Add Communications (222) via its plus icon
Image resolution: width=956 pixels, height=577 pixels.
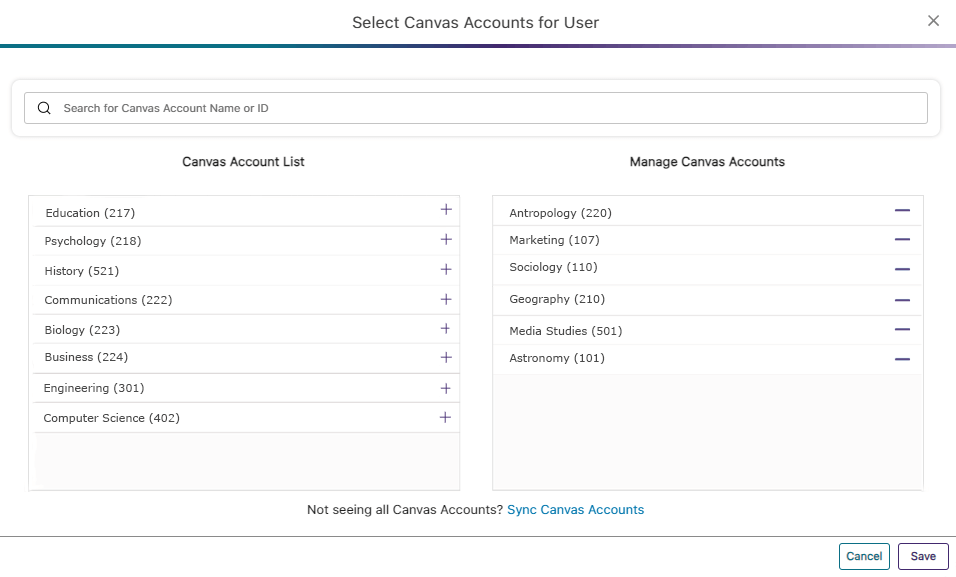(x=446, y=298)
